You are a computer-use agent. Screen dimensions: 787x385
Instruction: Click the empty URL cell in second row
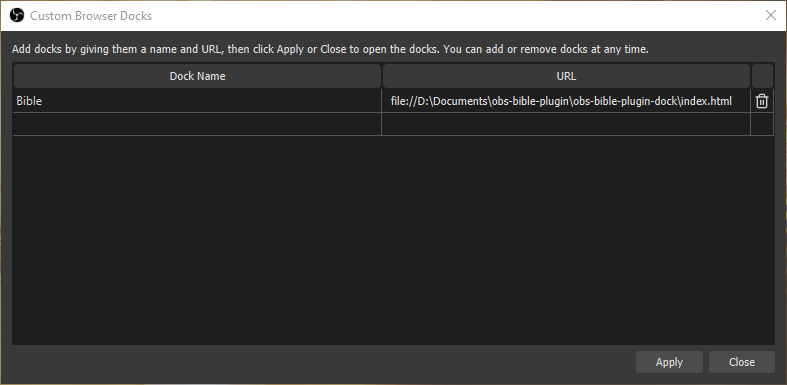point(566,124)
